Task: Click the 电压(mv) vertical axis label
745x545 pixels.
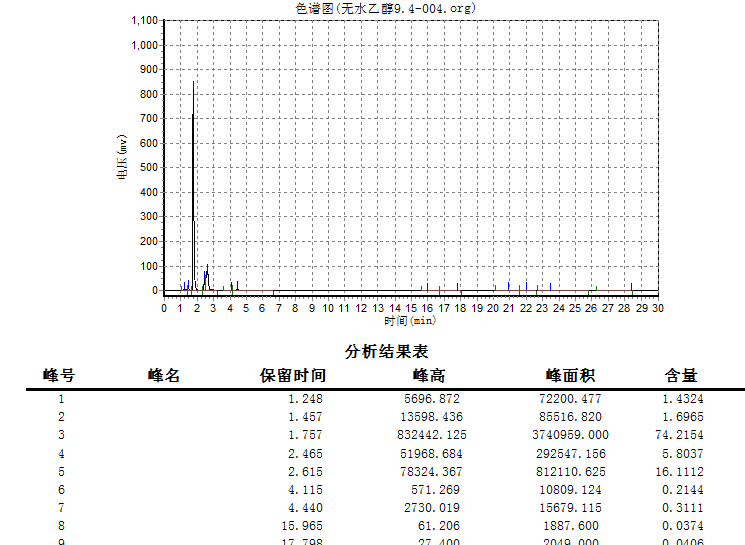Action: (122, 157)
